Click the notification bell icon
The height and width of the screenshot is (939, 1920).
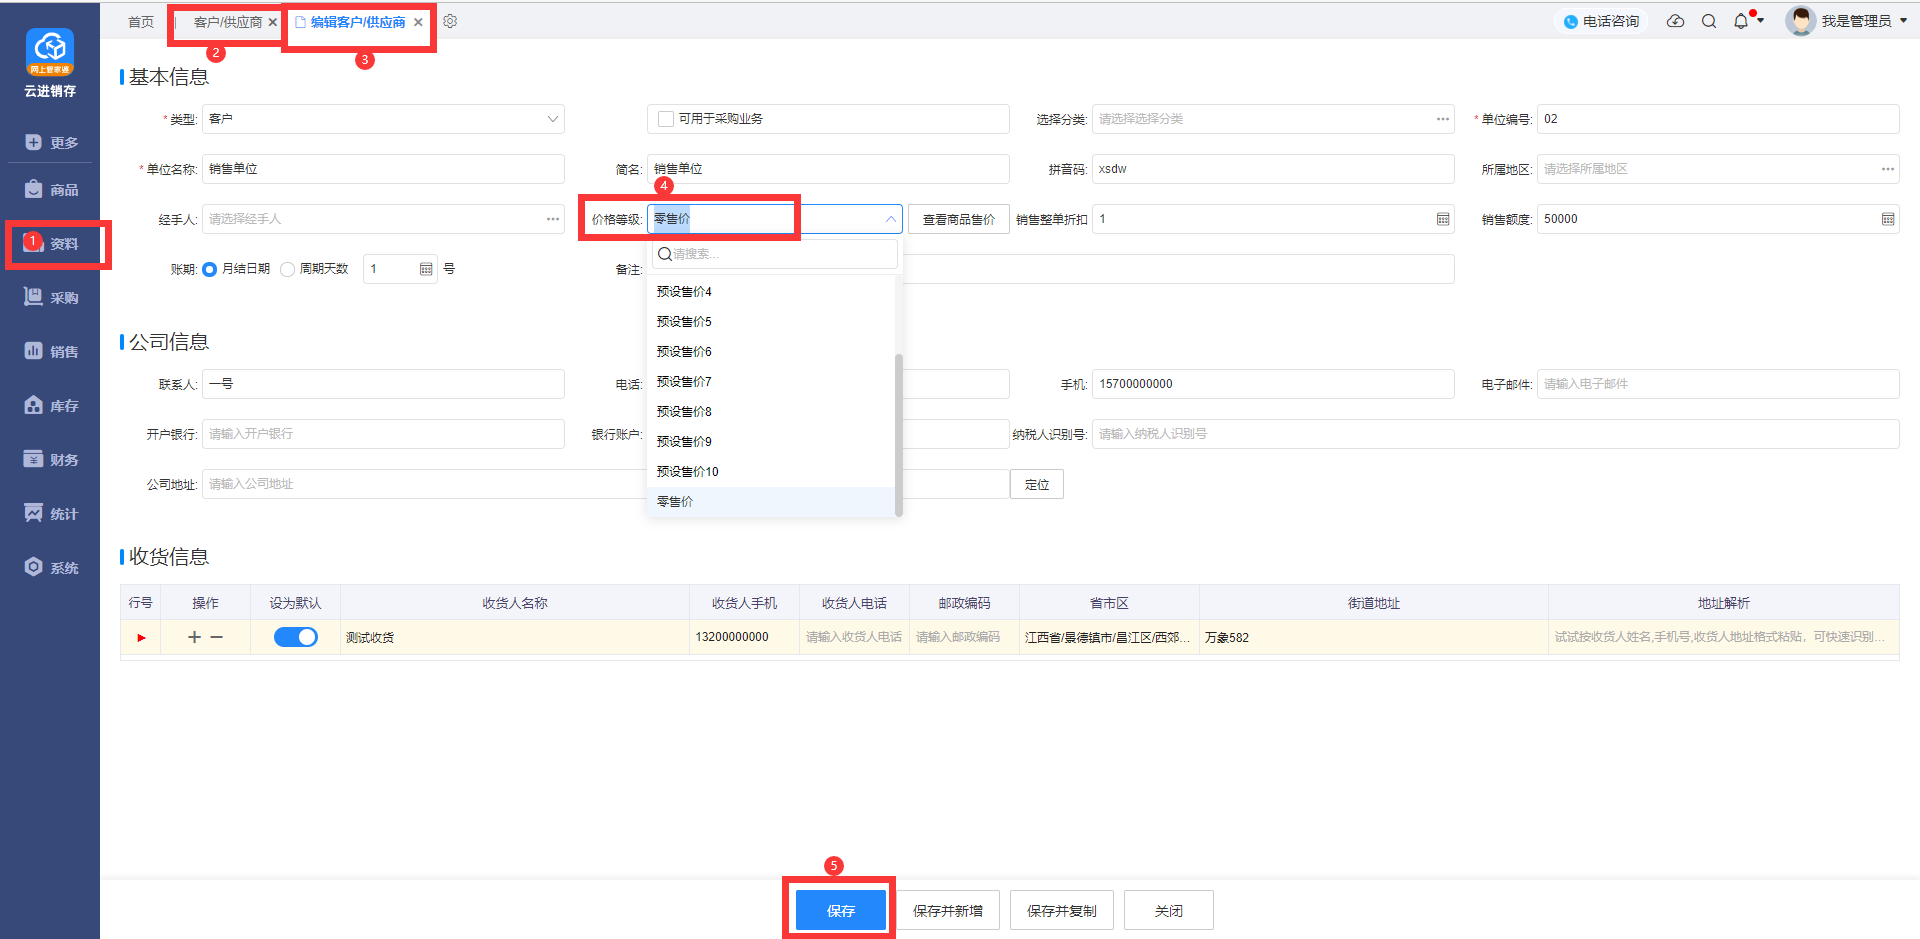(x=1741, y=21)
